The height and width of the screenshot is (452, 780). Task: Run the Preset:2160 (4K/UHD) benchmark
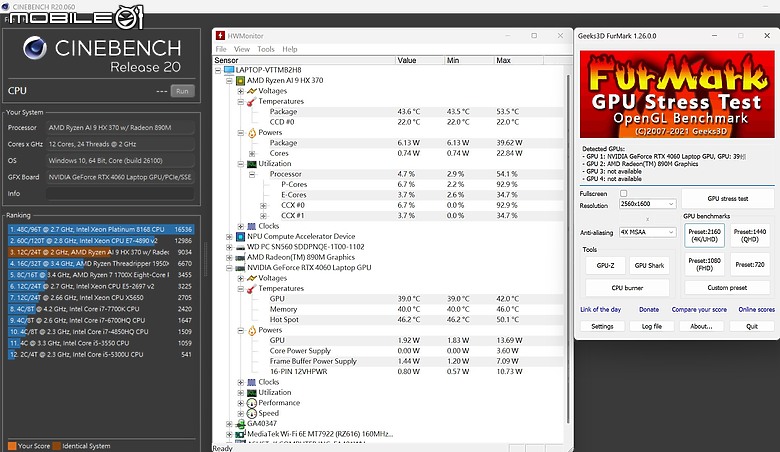704,235
